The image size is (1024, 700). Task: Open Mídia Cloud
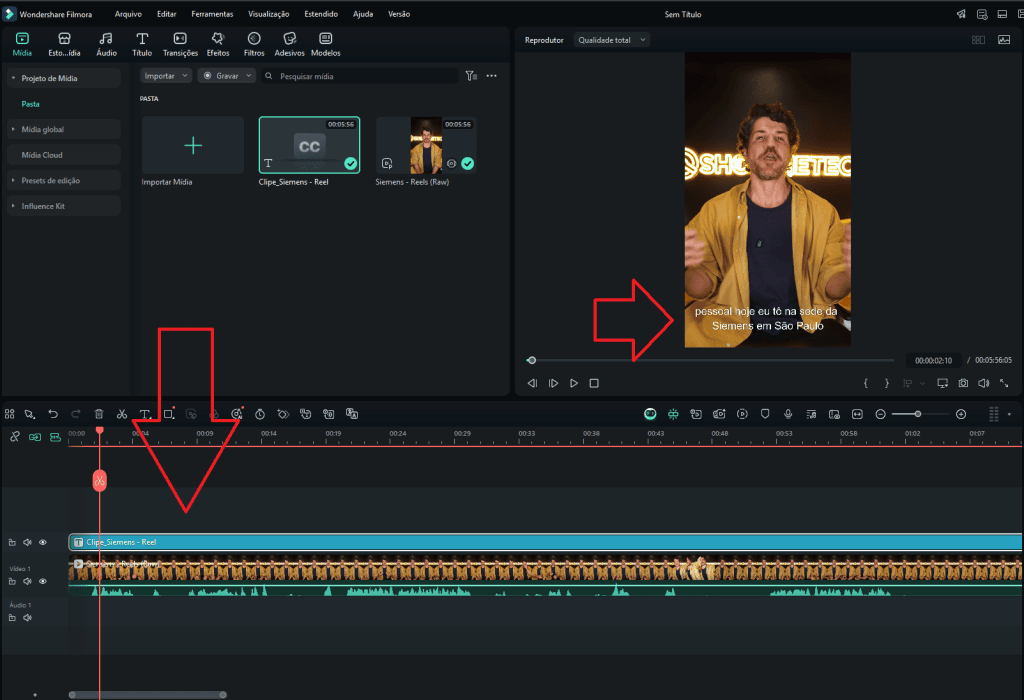(x=63, y=155)
